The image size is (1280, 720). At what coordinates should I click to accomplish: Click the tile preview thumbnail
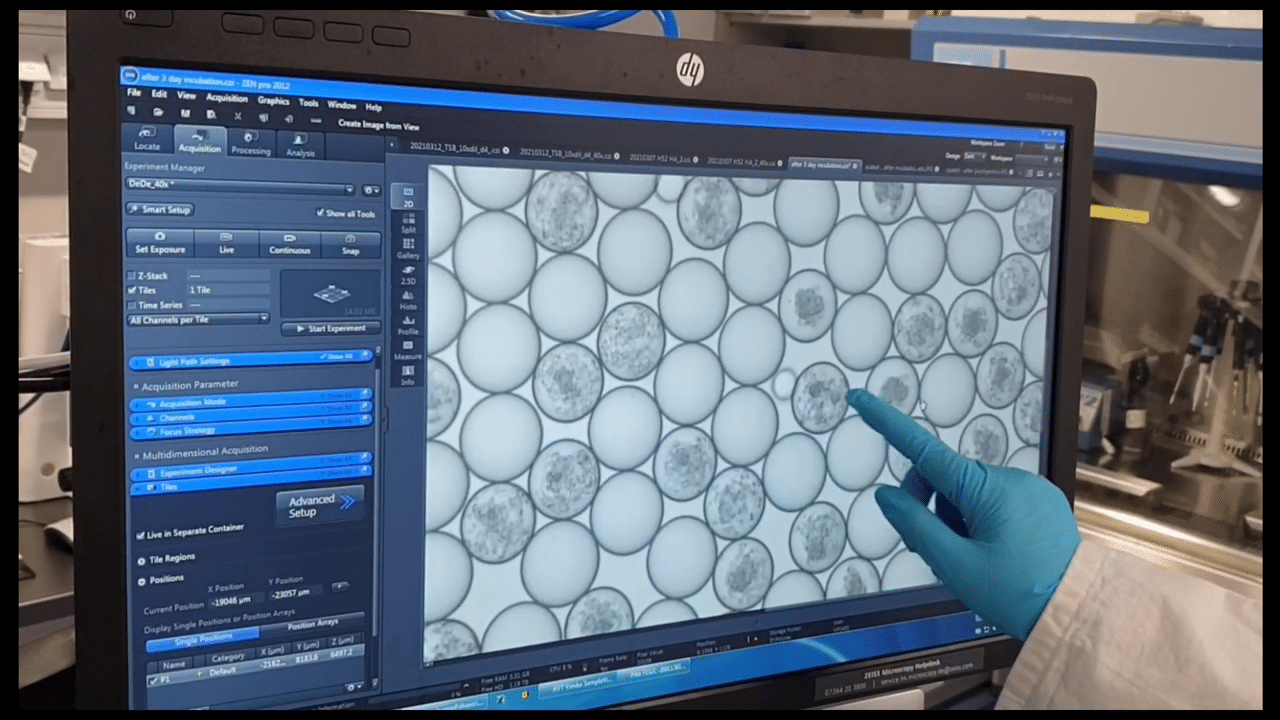[330, 293]
